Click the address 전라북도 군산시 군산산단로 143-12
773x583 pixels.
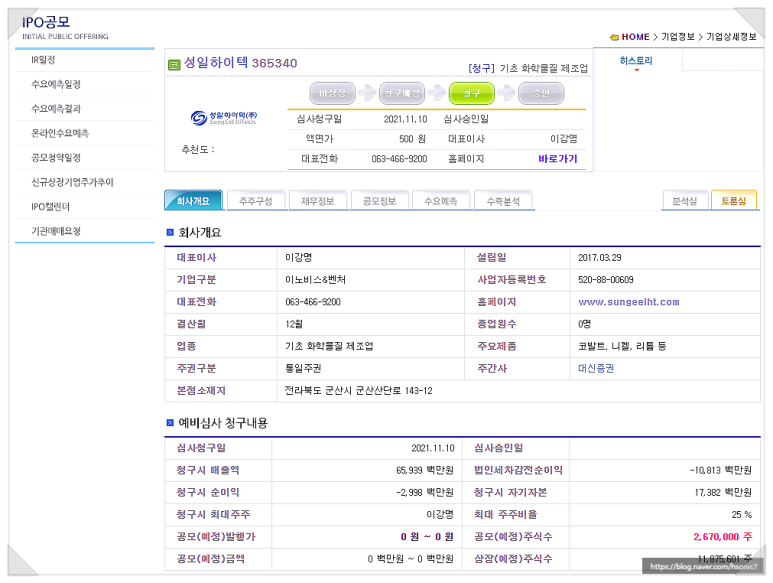[x=358, y=391]
